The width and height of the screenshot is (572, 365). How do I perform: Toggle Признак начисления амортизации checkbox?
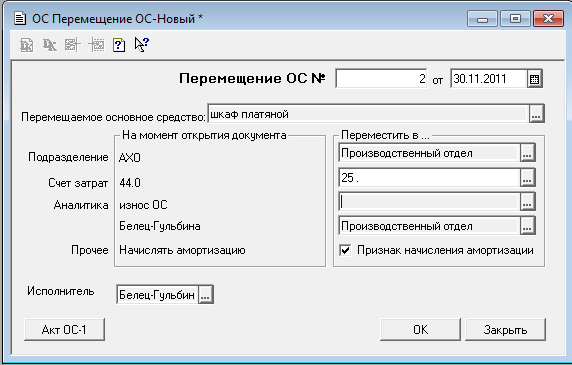[x=345, y=251]
